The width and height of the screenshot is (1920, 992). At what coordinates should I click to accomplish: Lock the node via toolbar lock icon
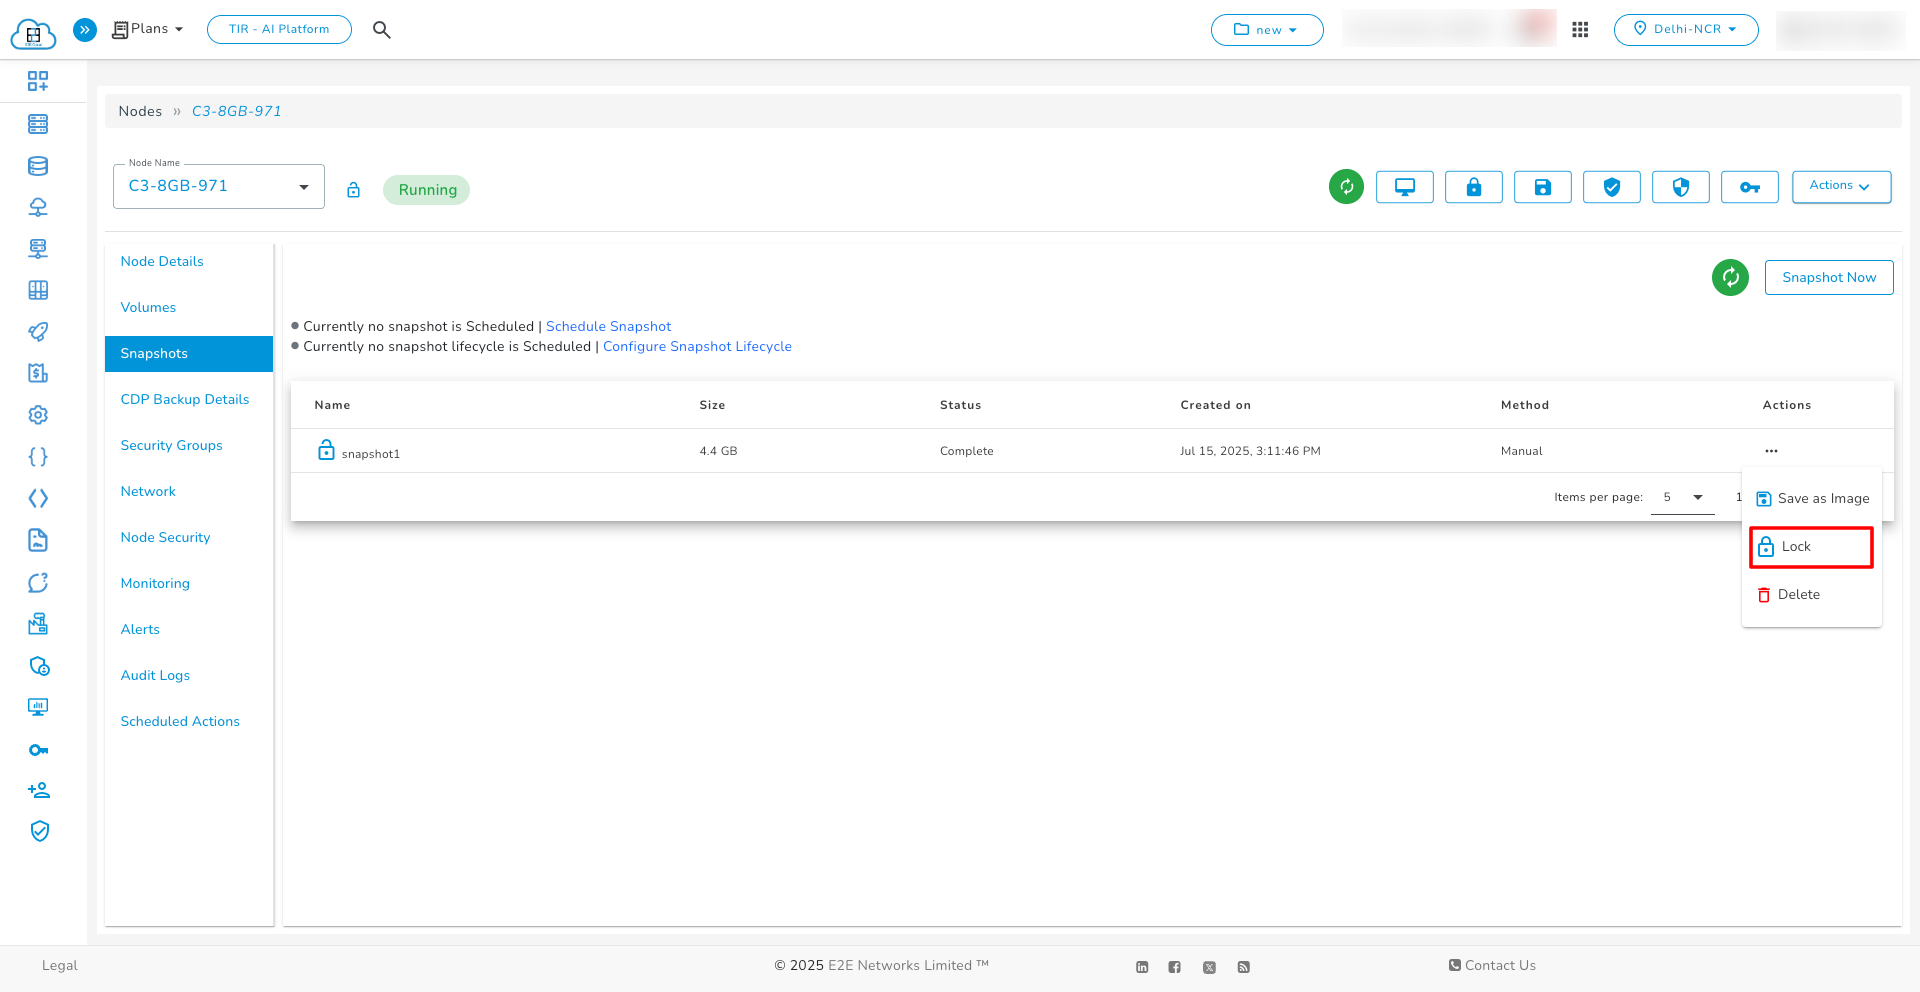[1473, 187]
